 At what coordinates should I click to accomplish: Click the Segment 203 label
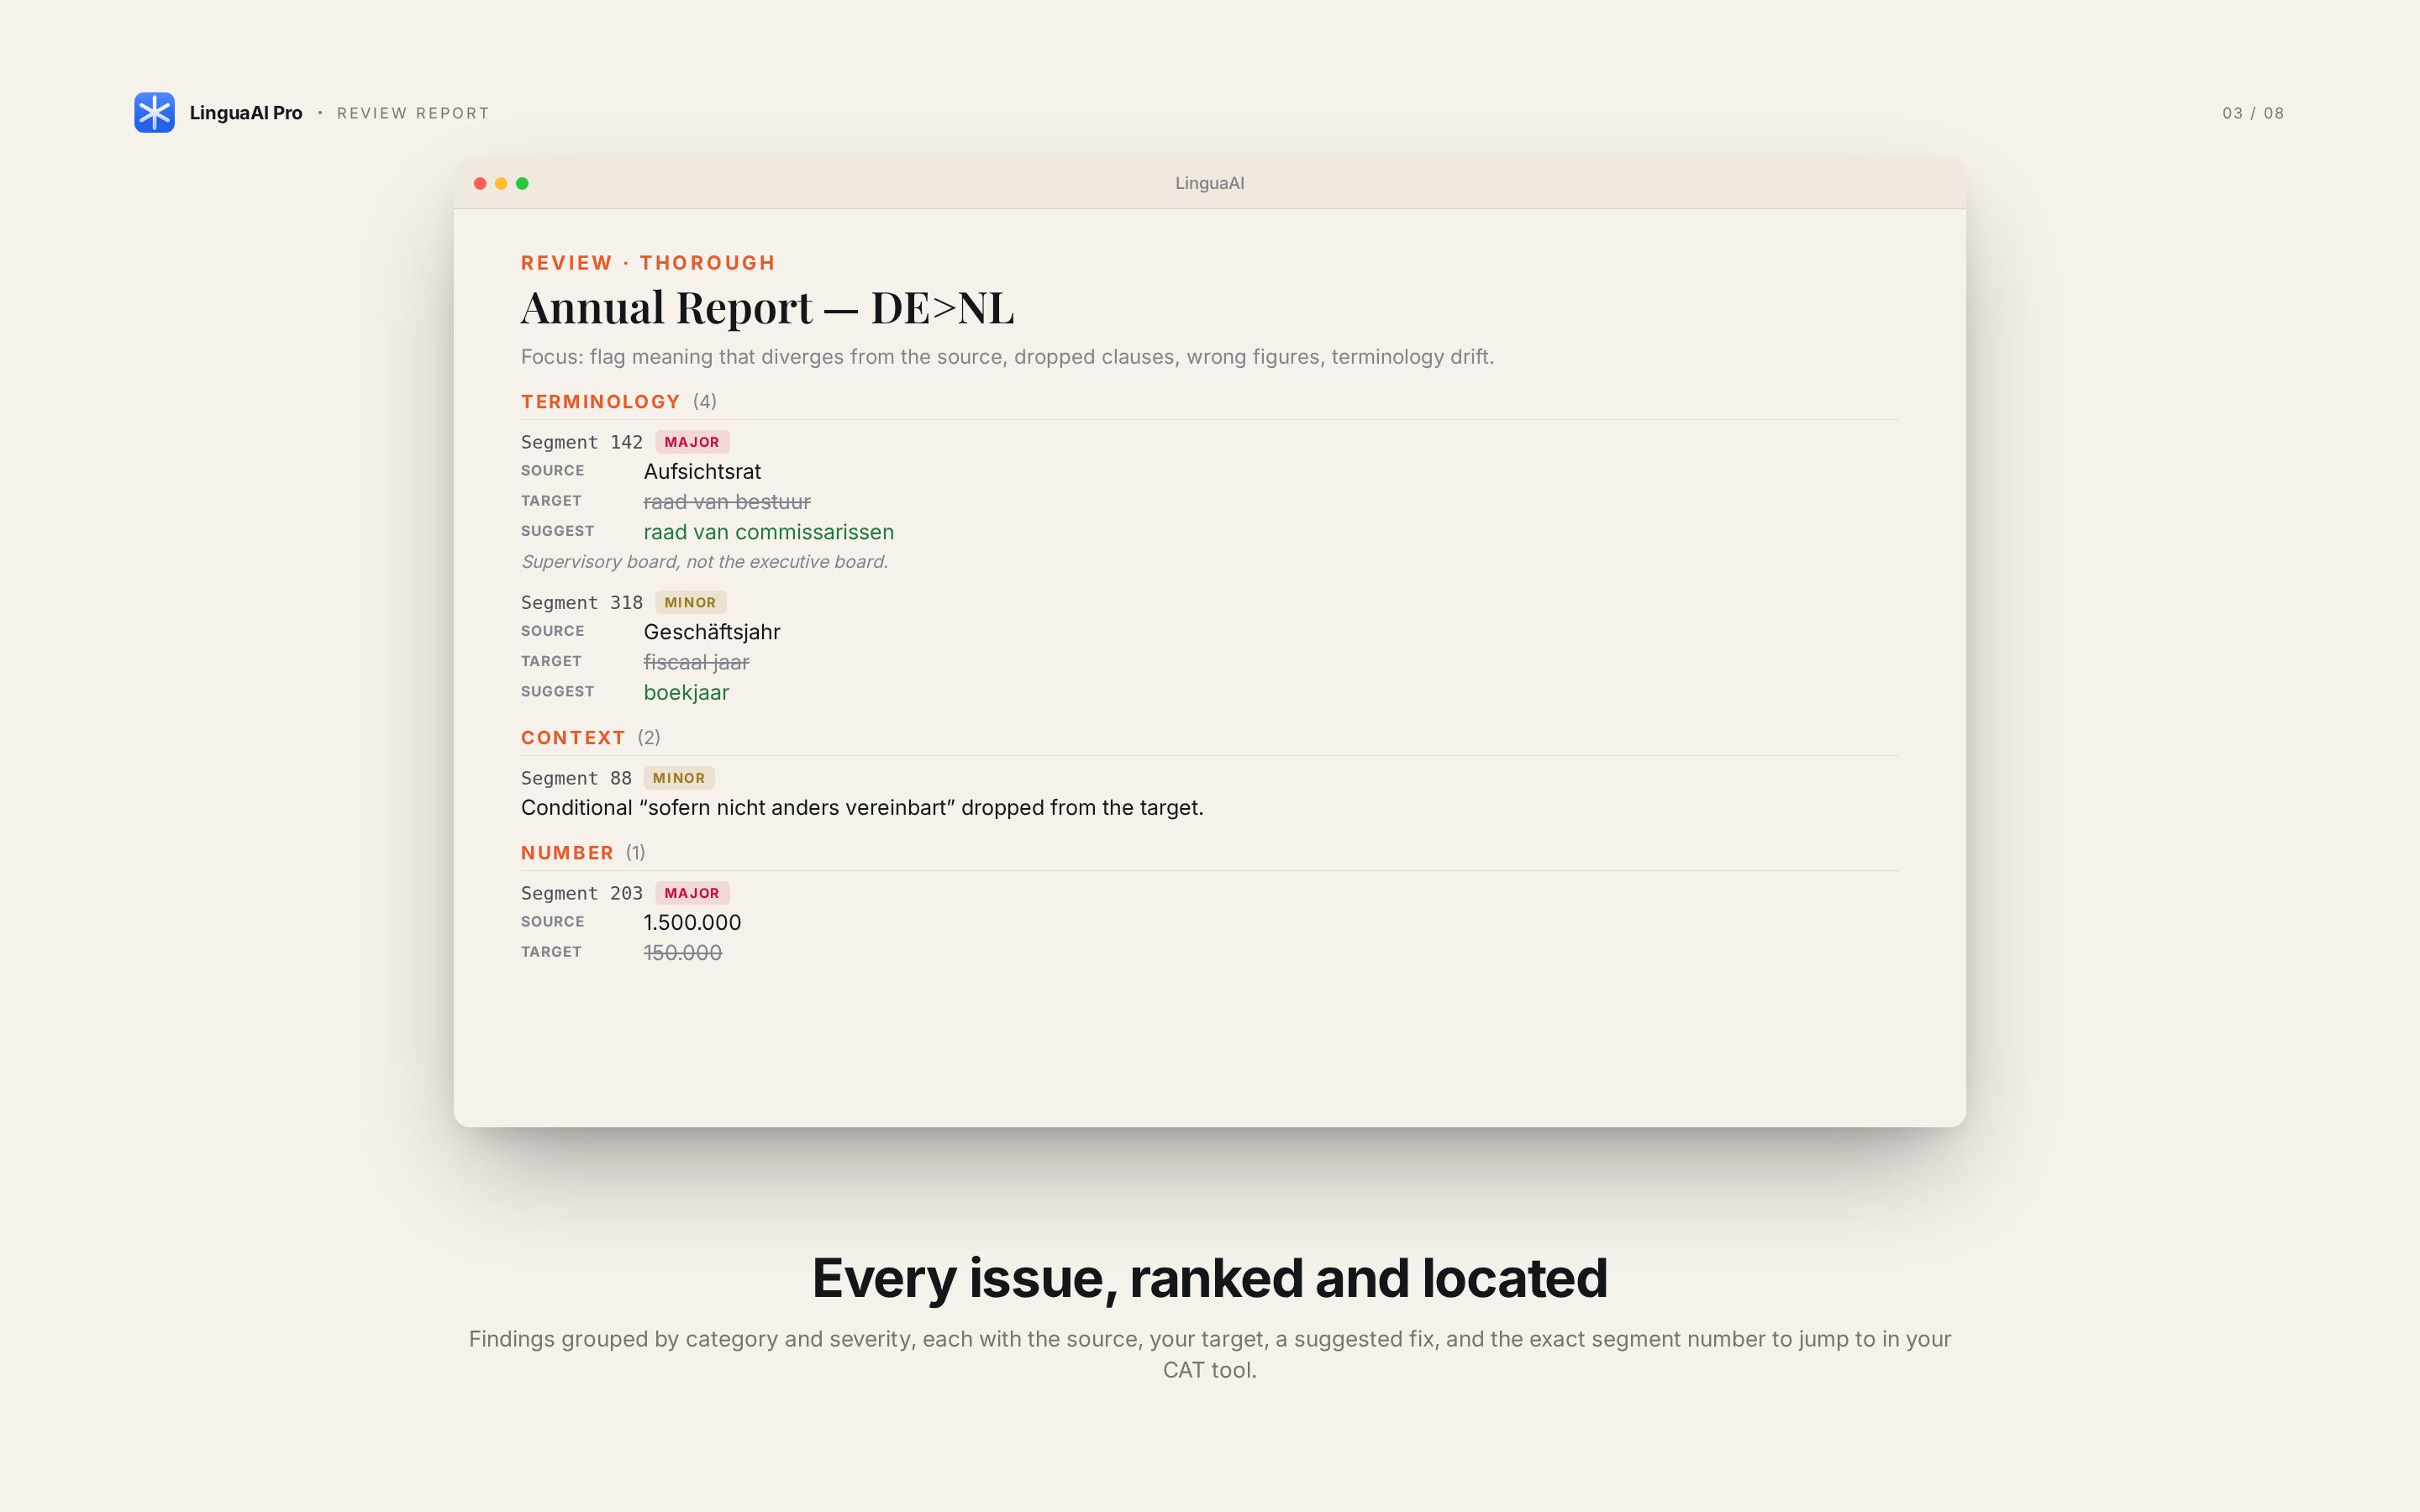pyautogui.click(x=582, y=894)
